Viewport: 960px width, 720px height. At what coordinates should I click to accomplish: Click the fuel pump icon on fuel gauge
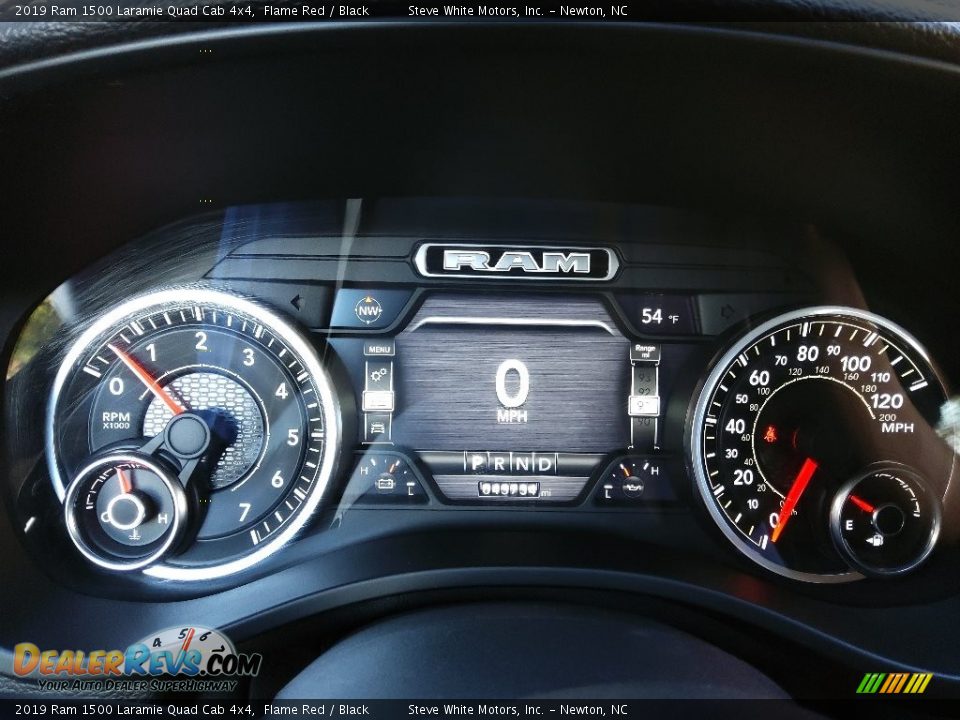tap(876, 540)
